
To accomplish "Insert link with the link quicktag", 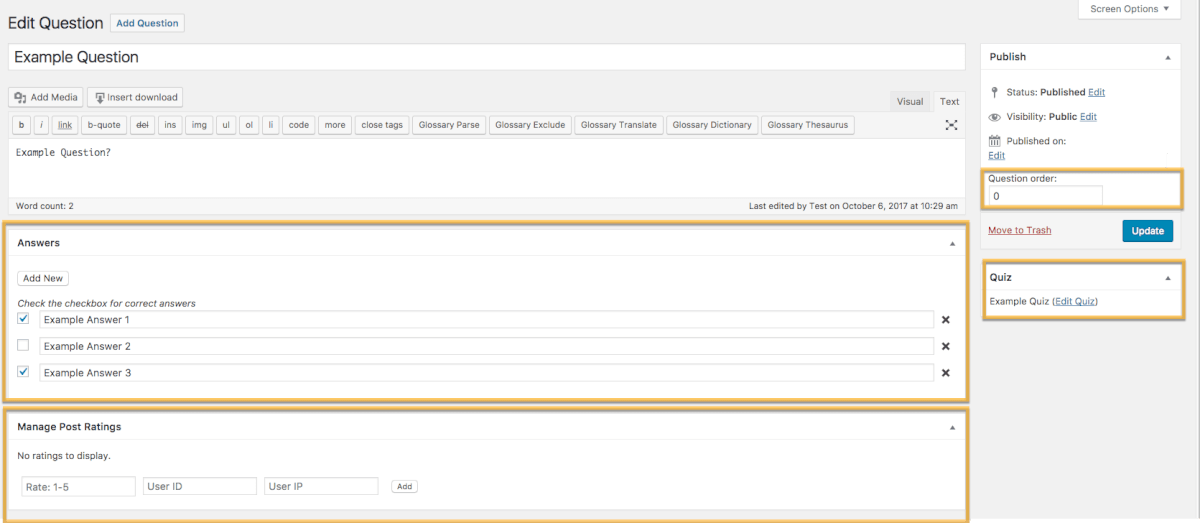I will click(65, 125).
